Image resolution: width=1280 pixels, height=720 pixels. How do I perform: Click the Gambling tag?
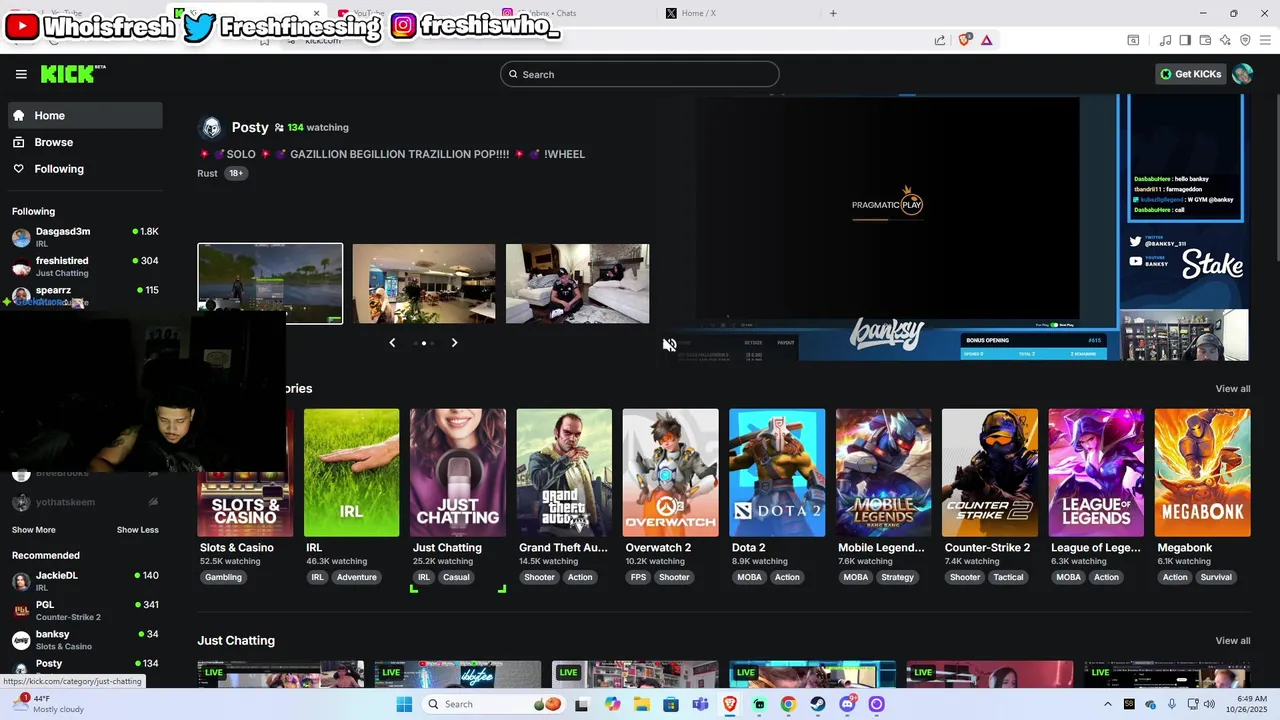pyautogui.click(x=223, y=577)
